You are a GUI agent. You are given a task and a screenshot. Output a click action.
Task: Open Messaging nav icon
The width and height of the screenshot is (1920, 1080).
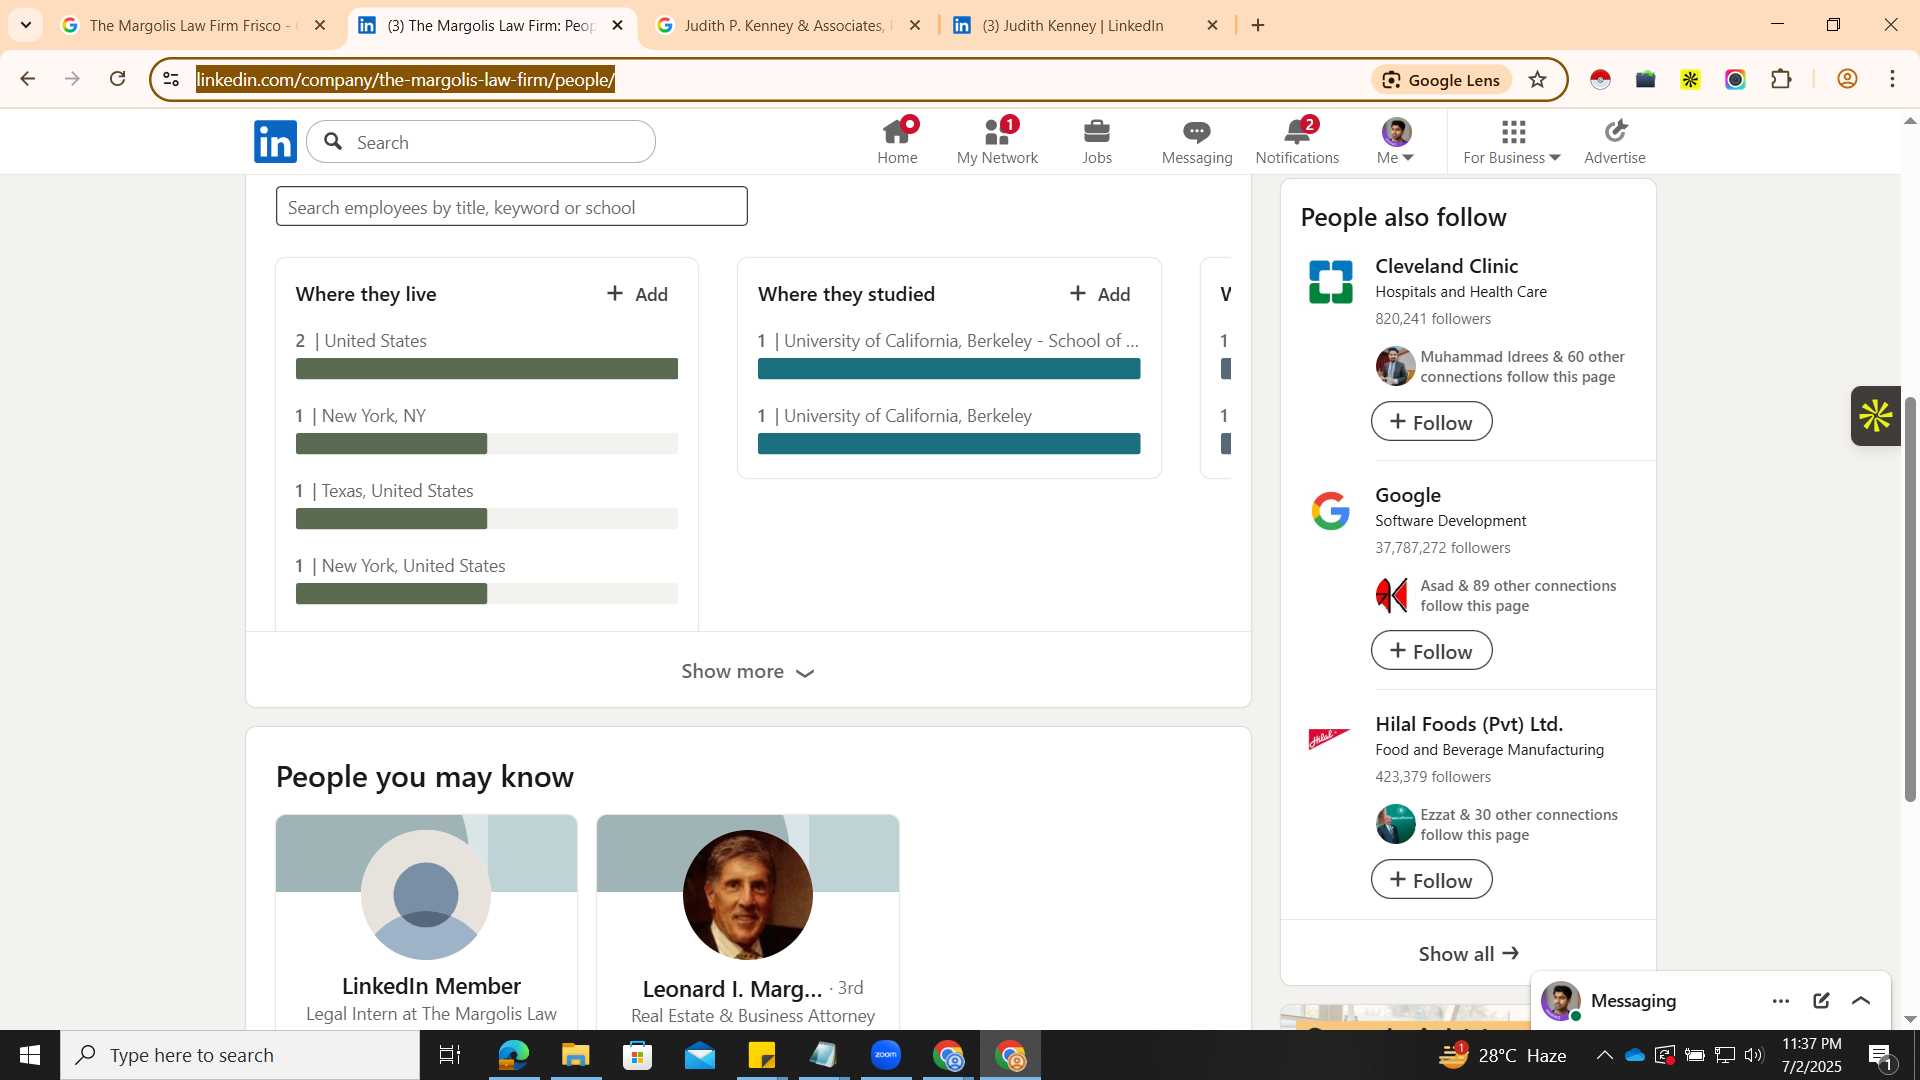(x=1197, y=142)
